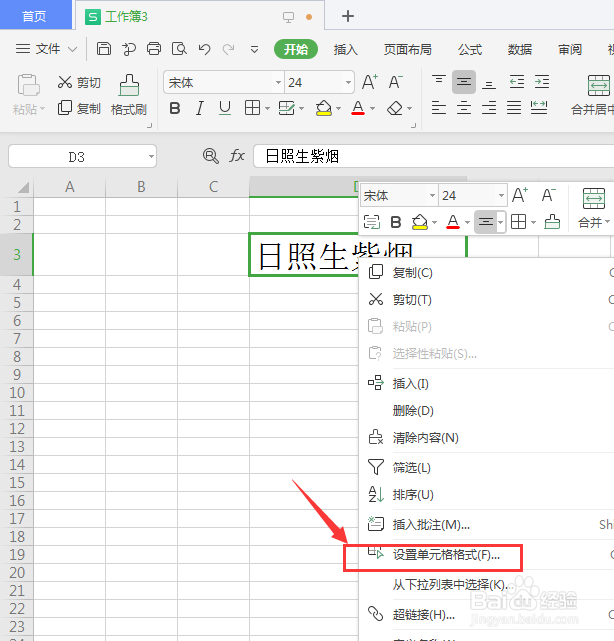The height and width of the screenshot is (641, 614).
Task: Click decrease indent icon
Action: pos(517,82)
